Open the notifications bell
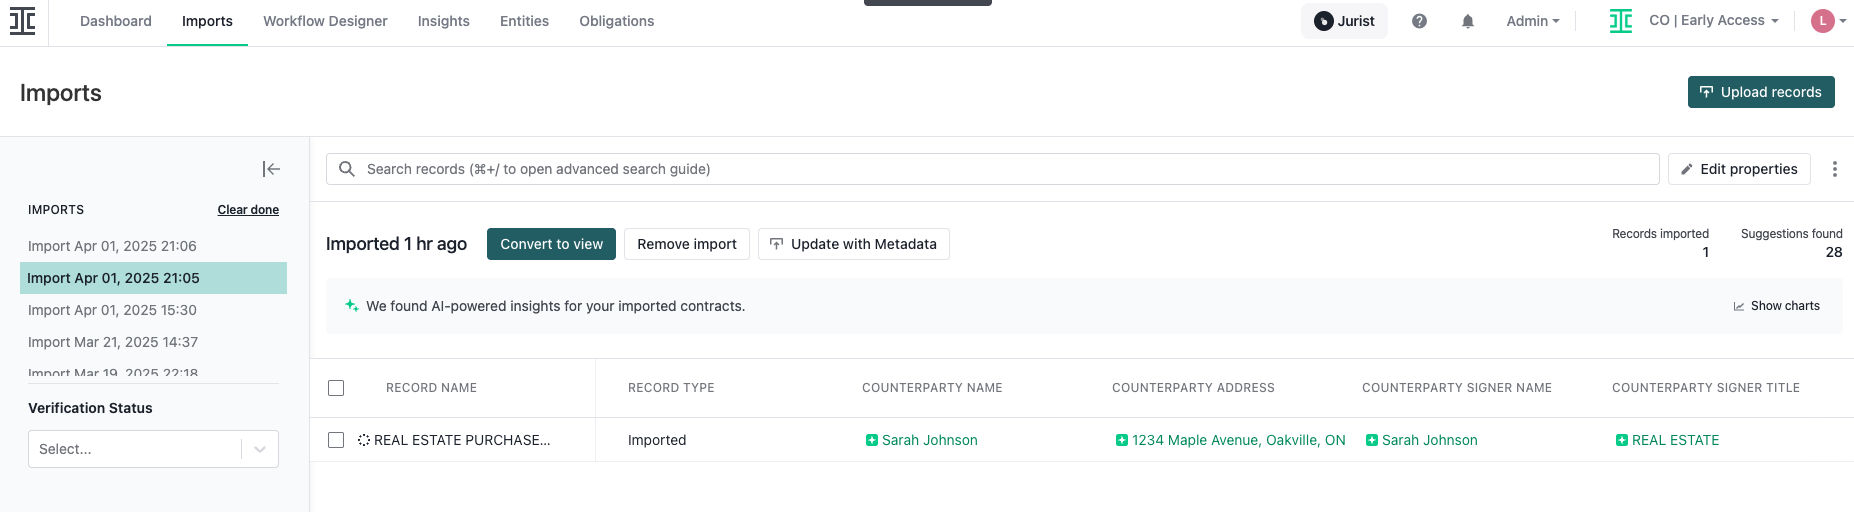 coord(1467,21)
